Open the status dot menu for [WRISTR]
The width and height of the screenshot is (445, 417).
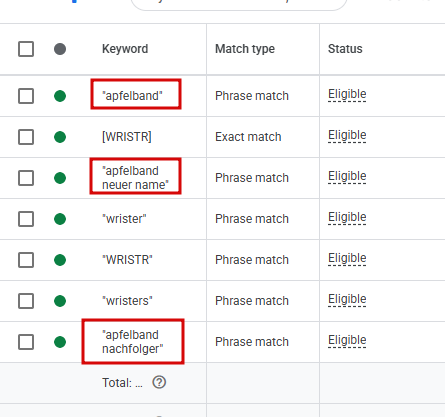coord(60,137)
